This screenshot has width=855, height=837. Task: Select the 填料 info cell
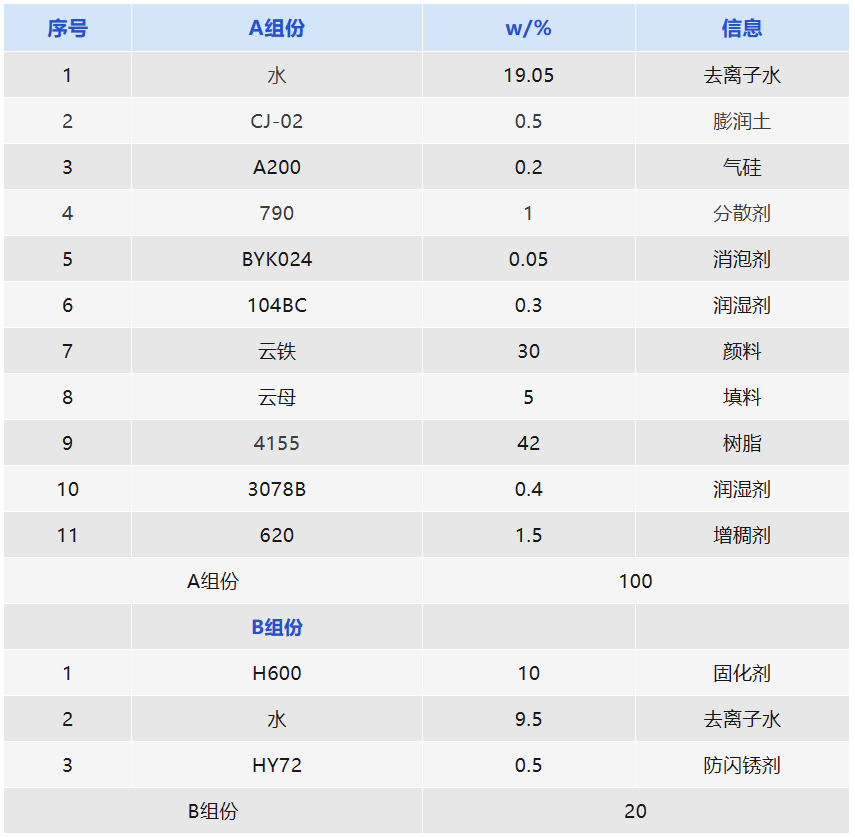click(742, 398)
